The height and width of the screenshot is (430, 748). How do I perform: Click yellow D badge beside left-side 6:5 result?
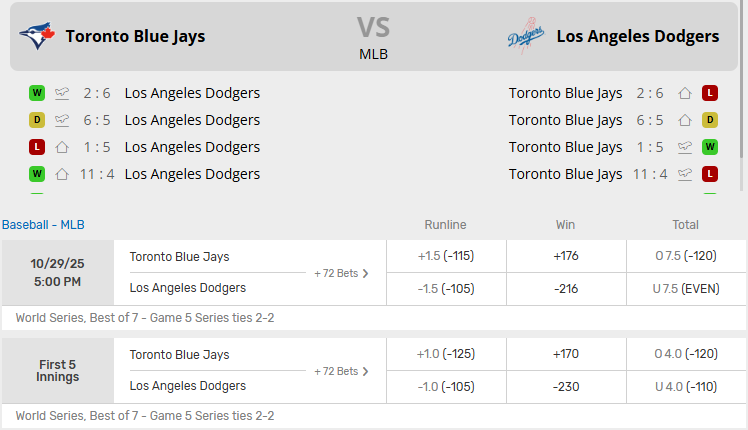37,120
